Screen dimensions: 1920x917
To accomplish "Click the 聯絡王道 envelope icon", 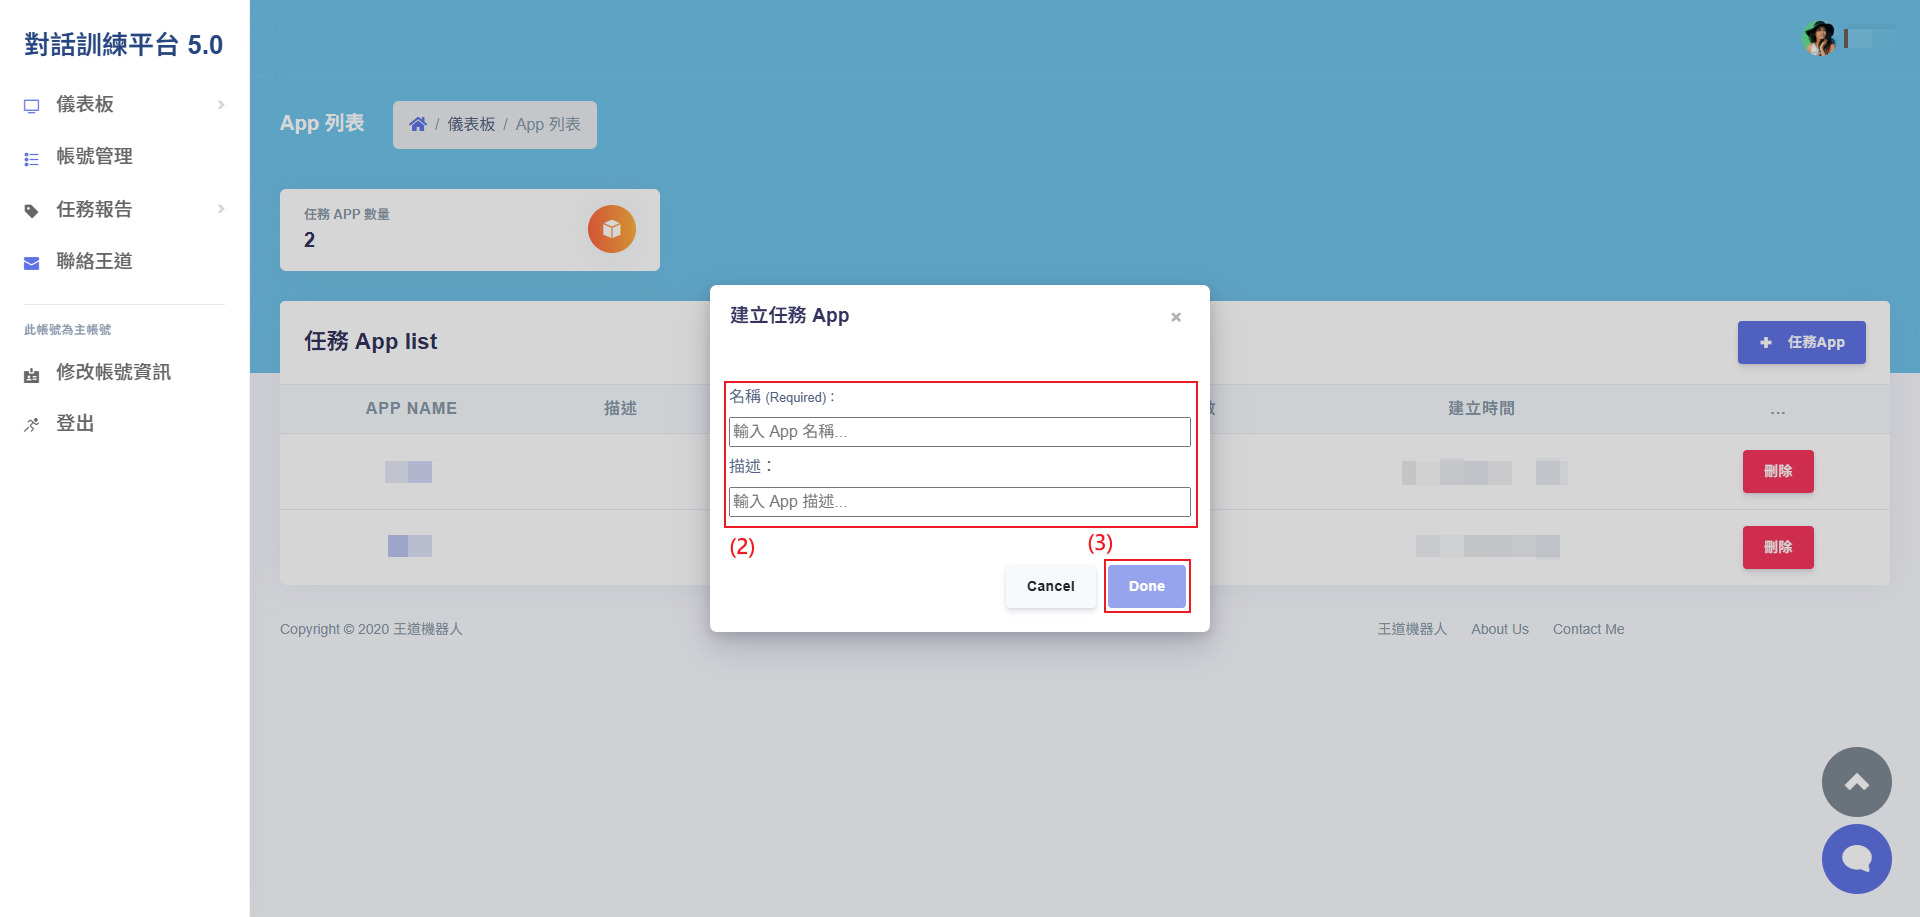I will pyautogui.click(x=32, y=263).
